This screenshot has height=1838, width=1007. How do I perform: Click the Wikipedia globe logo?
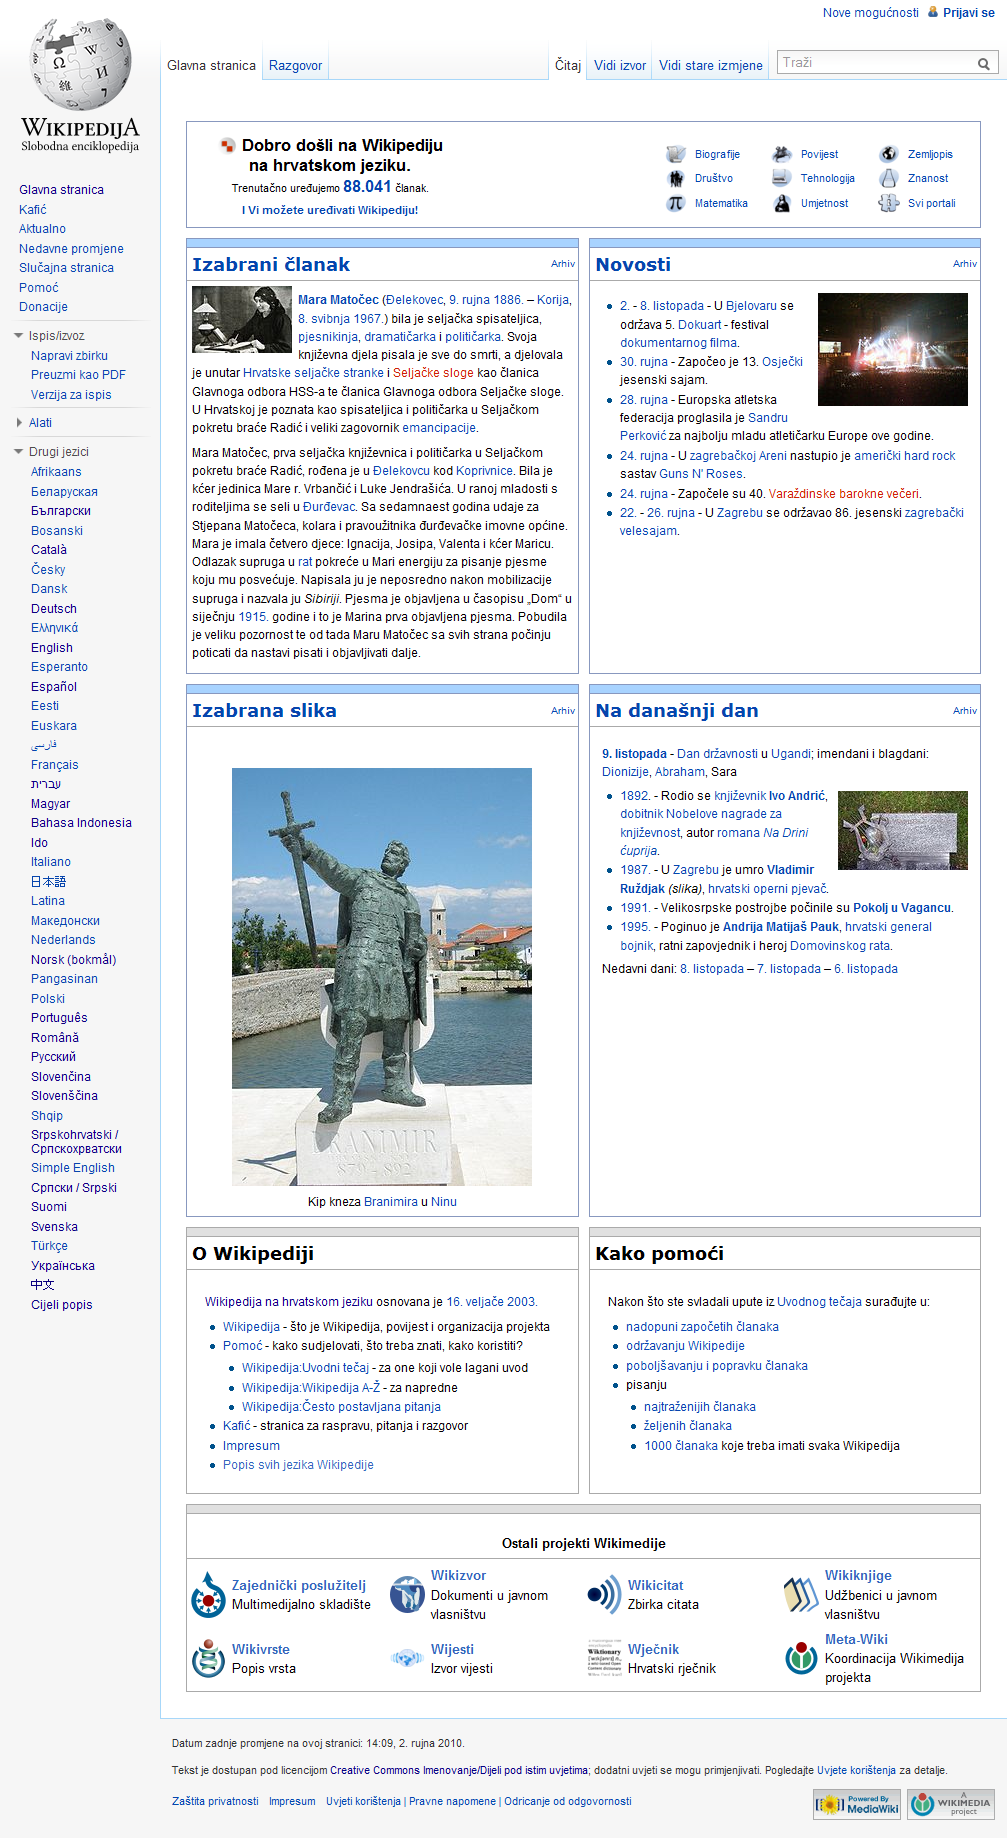pos(80,84)
